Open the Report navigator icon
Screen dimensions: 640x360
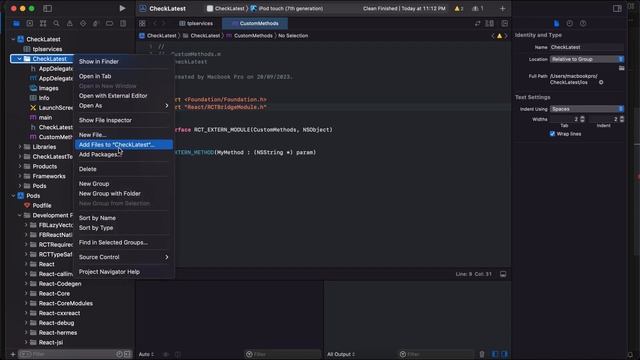tap(123, 24)
